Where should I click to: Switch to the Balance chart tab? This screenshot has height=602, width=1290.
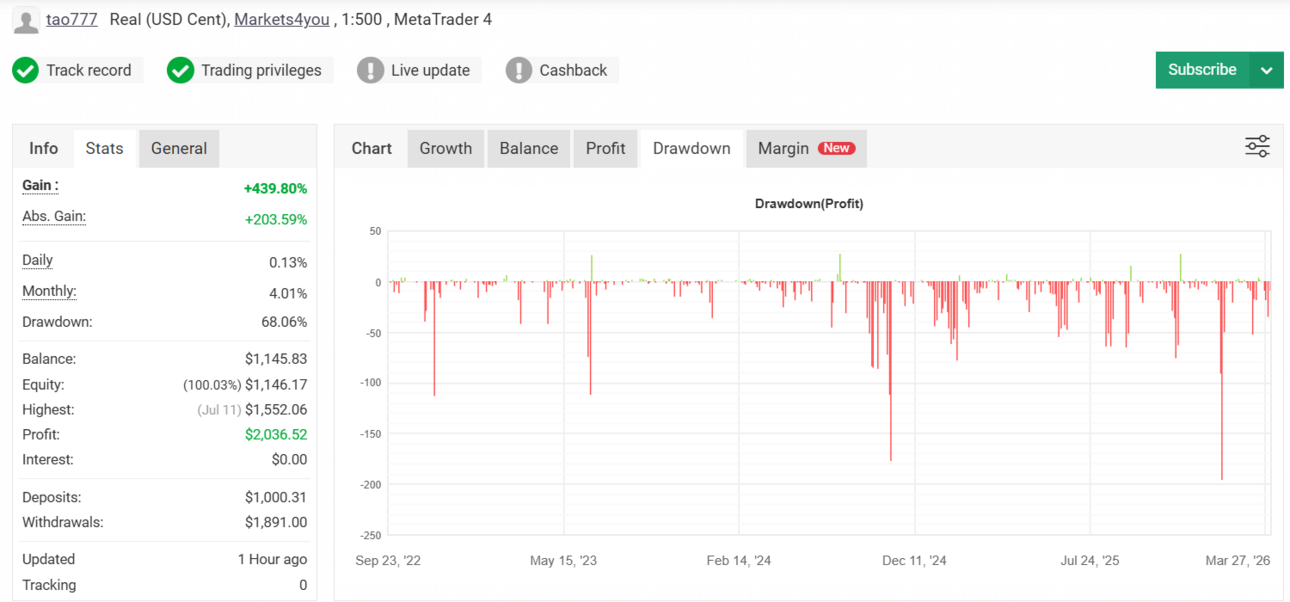pyautogui.click(x=529, y=148)
